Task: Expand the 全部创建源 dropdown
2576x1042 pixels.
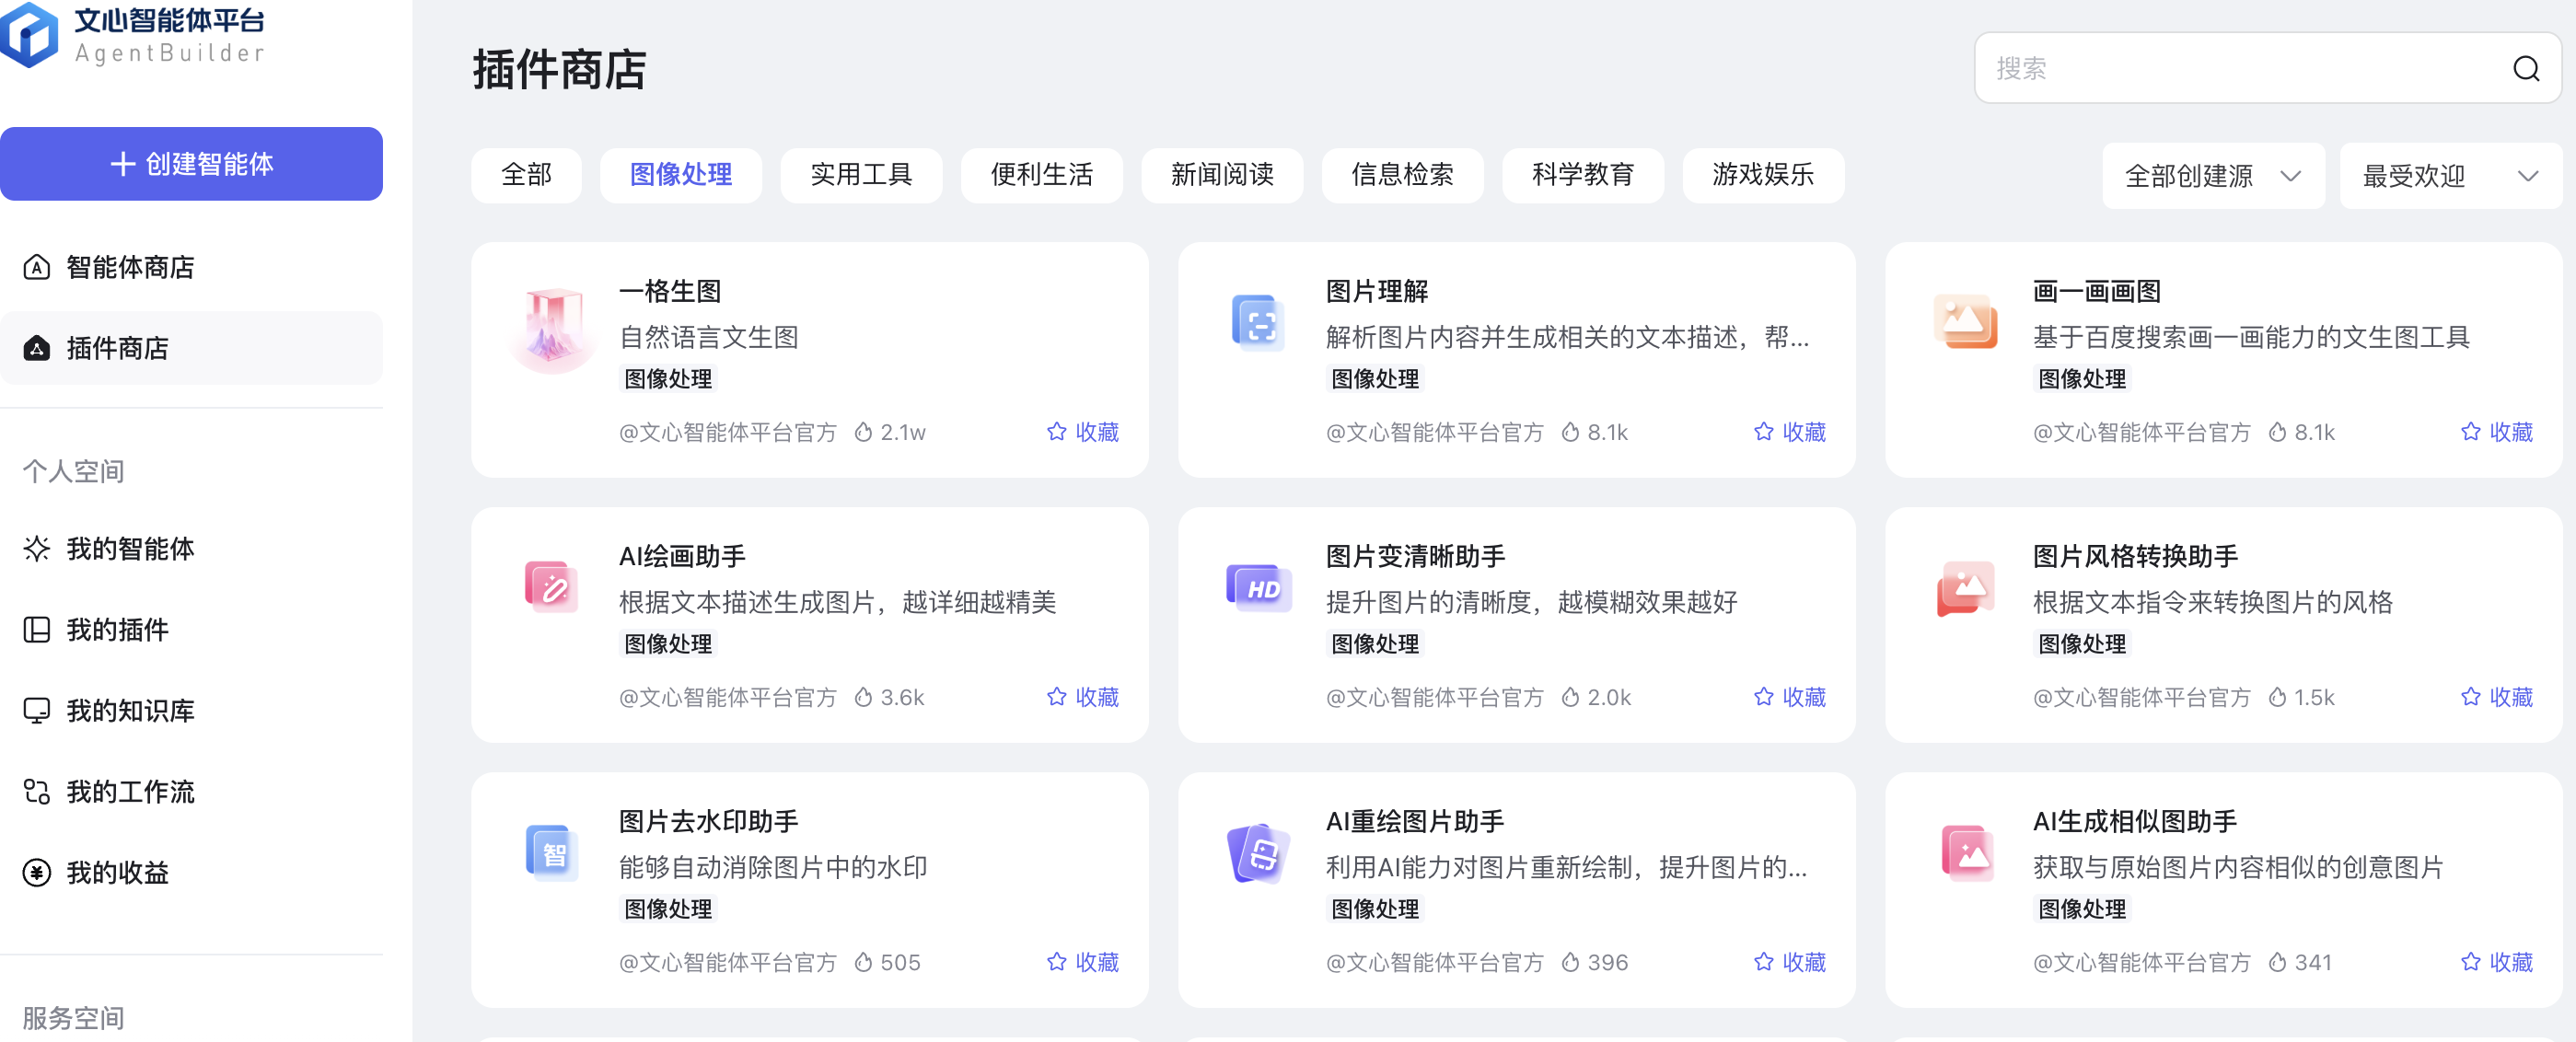Action: (2212, 176)
